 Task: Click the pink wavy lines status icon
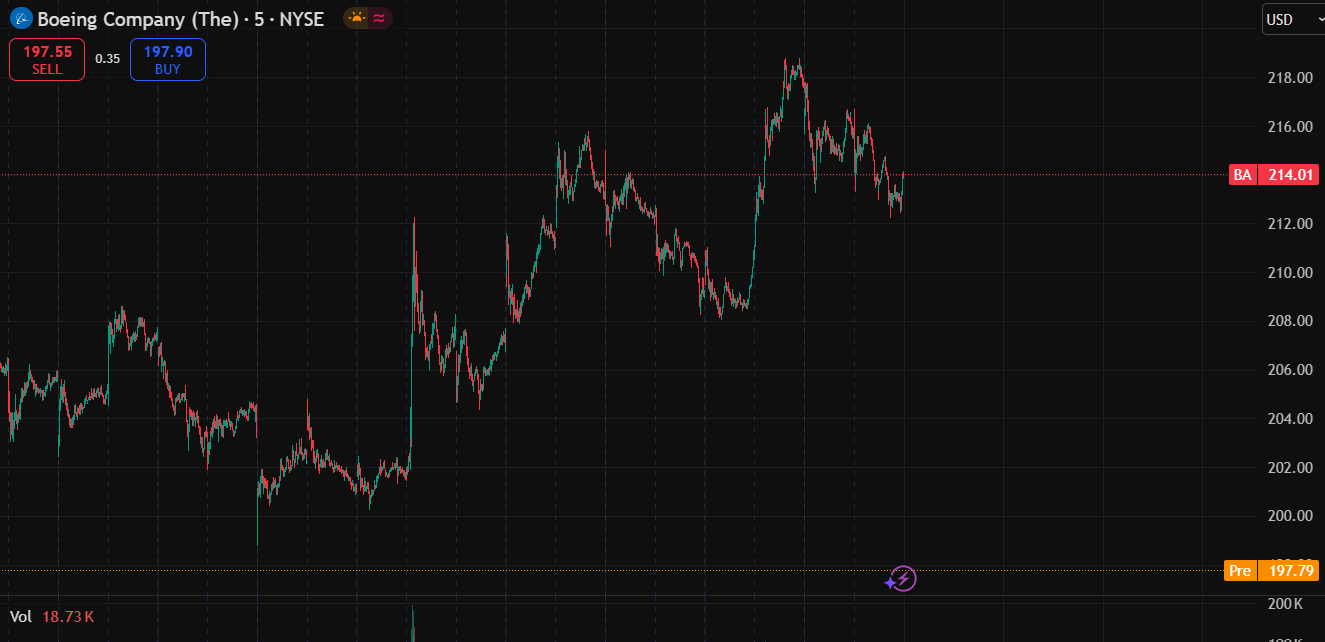pyautogui.click(x=380, y=18)
